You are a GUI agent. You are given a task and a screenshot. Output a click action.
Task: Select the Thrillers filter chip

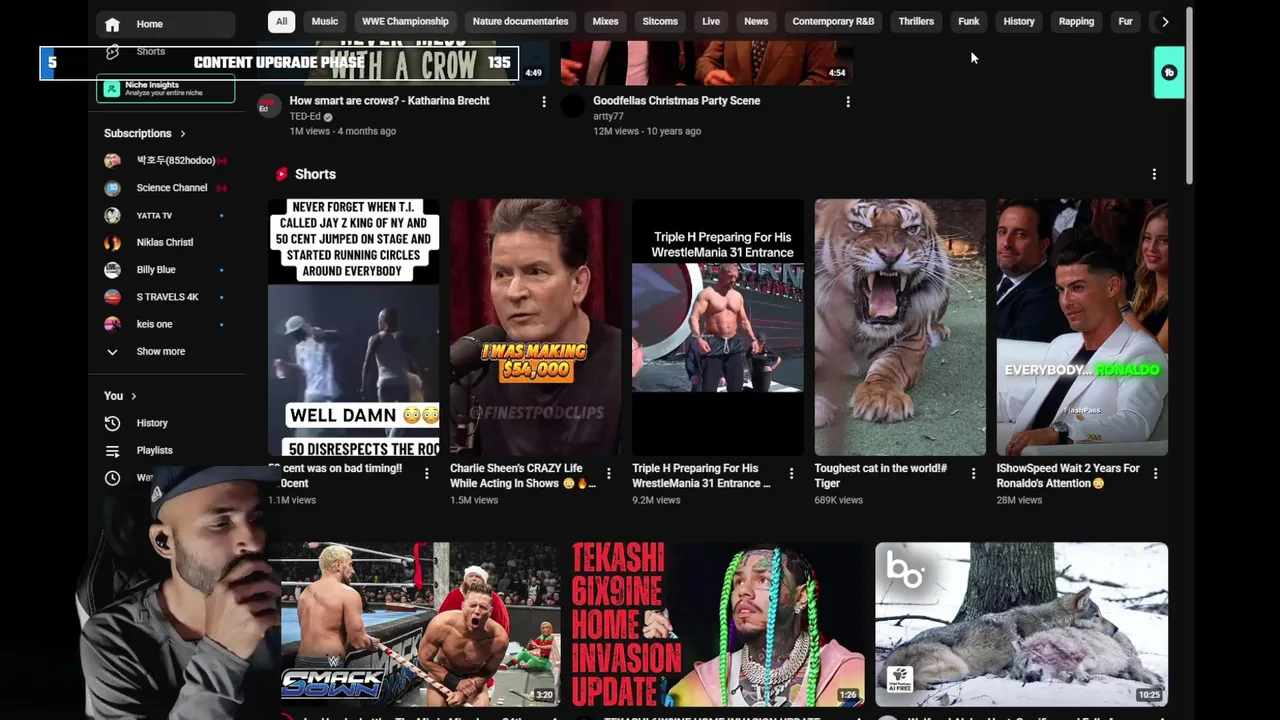click(916, 21)
